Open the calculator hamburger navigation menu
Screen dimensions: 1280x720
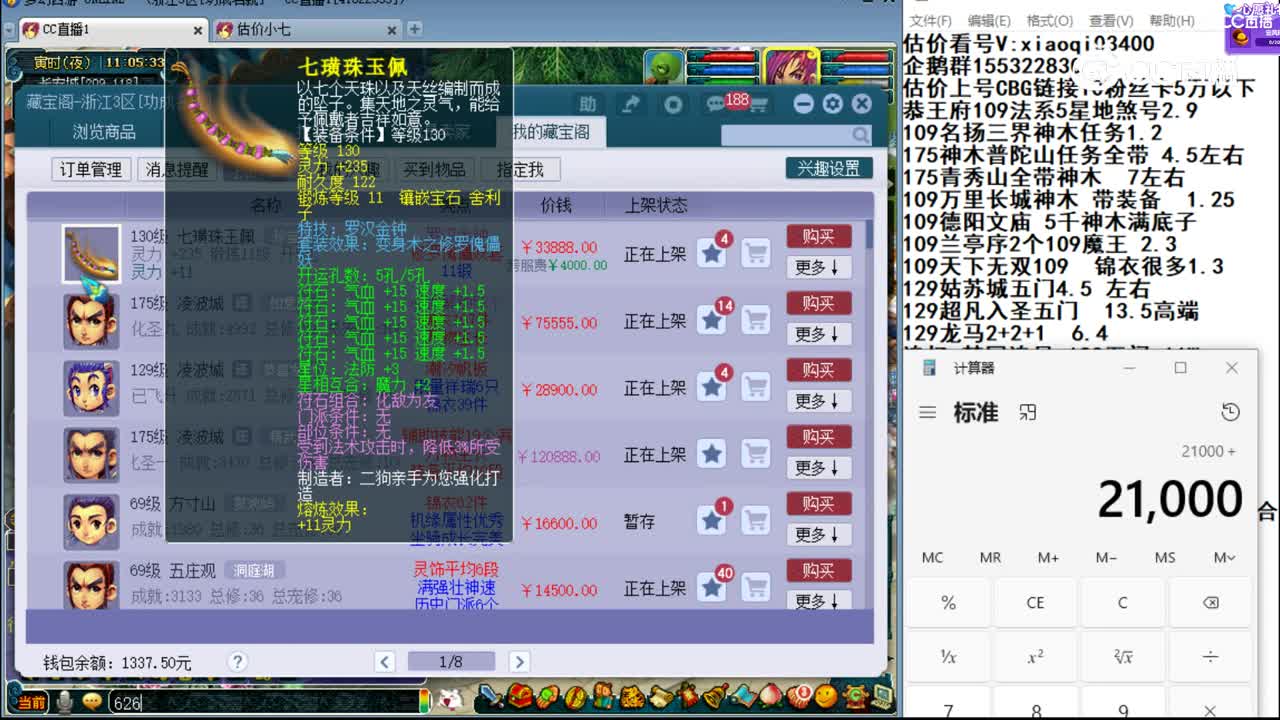[928, 412]
